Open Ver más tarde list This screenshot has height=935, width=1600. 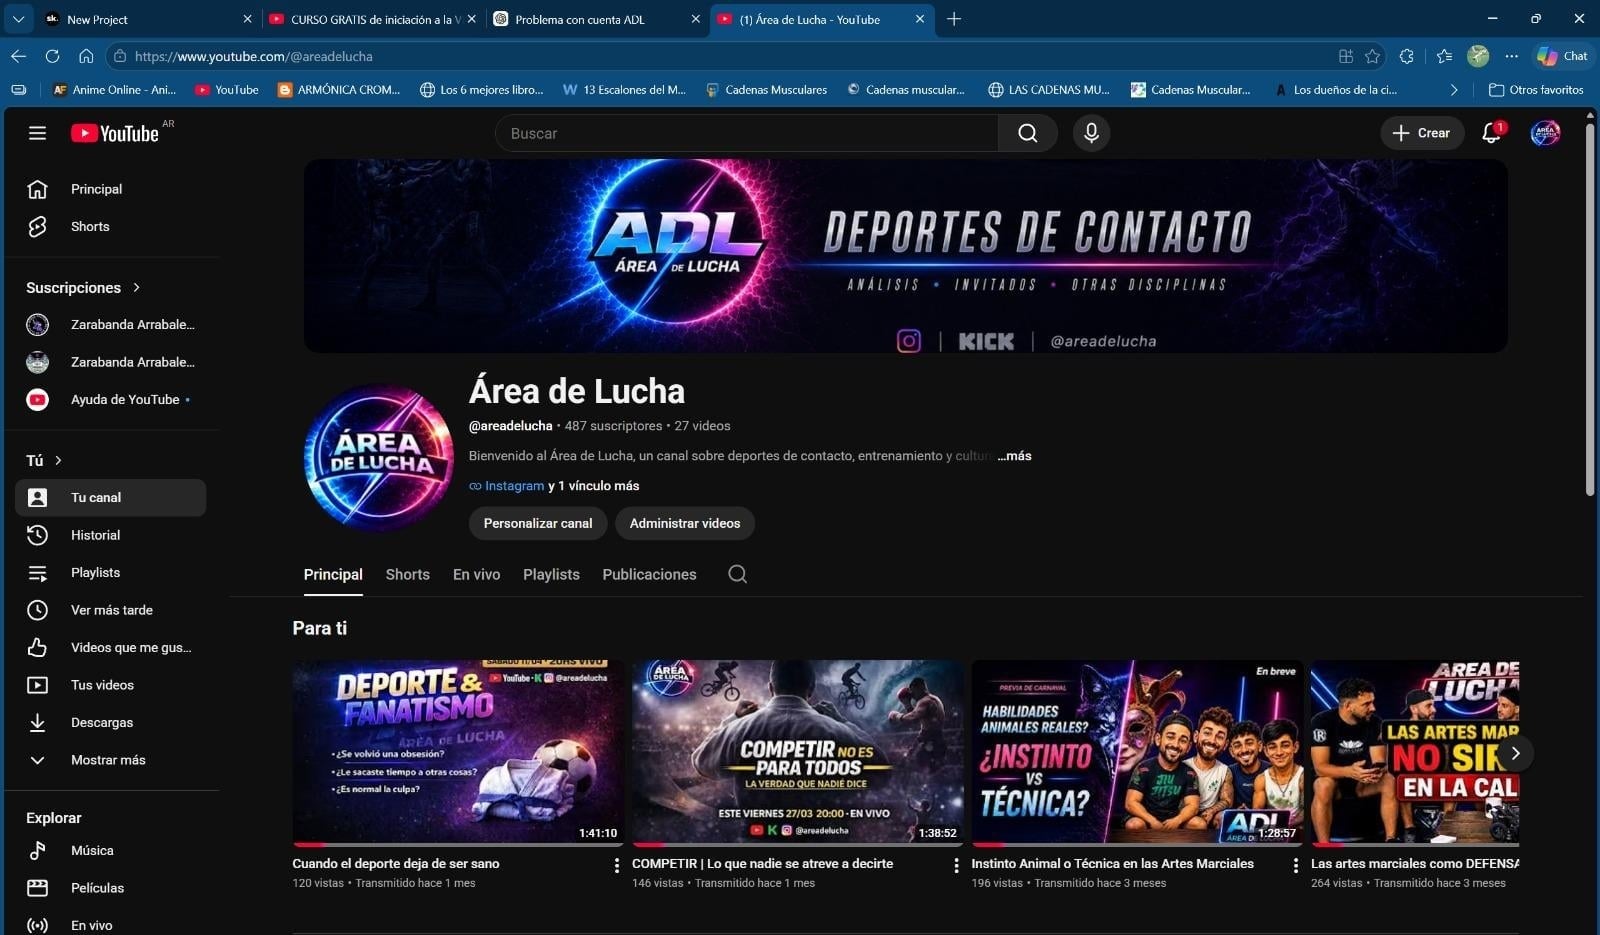click(110, 610)
